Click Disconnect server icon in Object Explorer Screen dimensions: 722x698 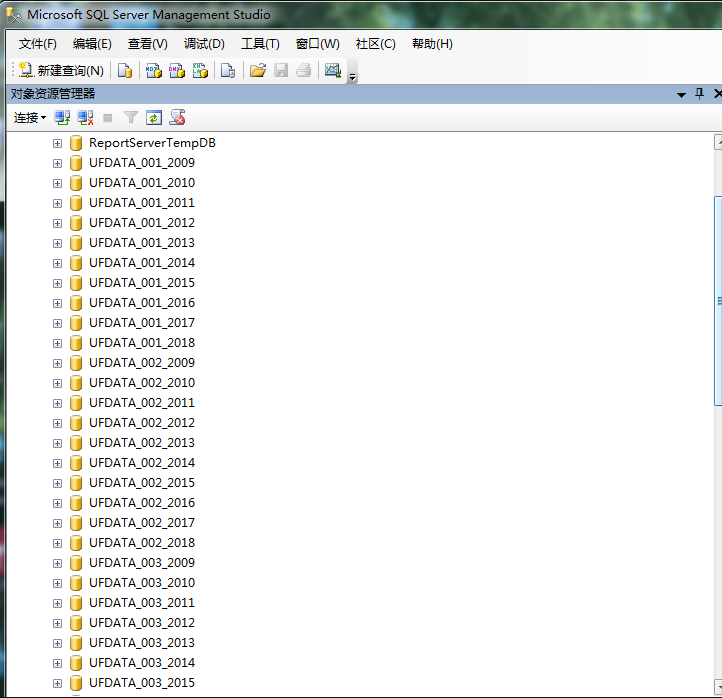click(85, 118)
